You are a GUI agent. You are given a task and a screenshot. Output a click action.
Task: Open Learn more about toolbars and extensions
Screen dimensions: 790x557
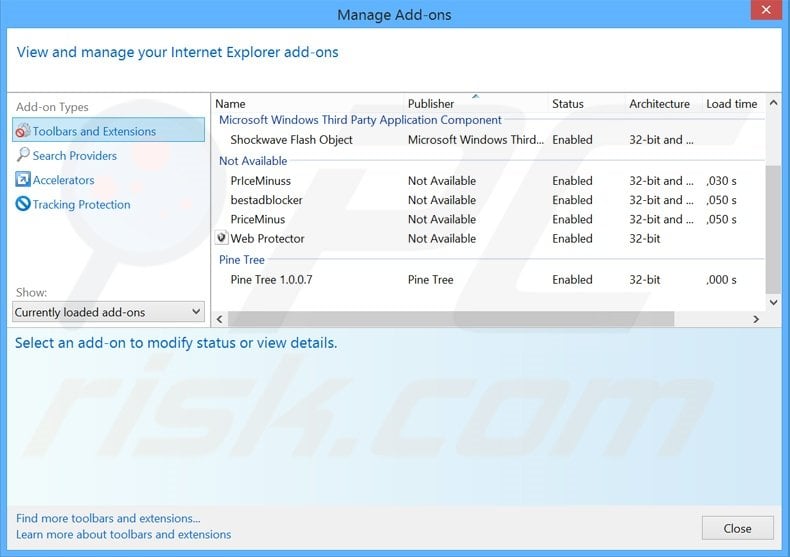pyautogui.click(x=123, y=534)
